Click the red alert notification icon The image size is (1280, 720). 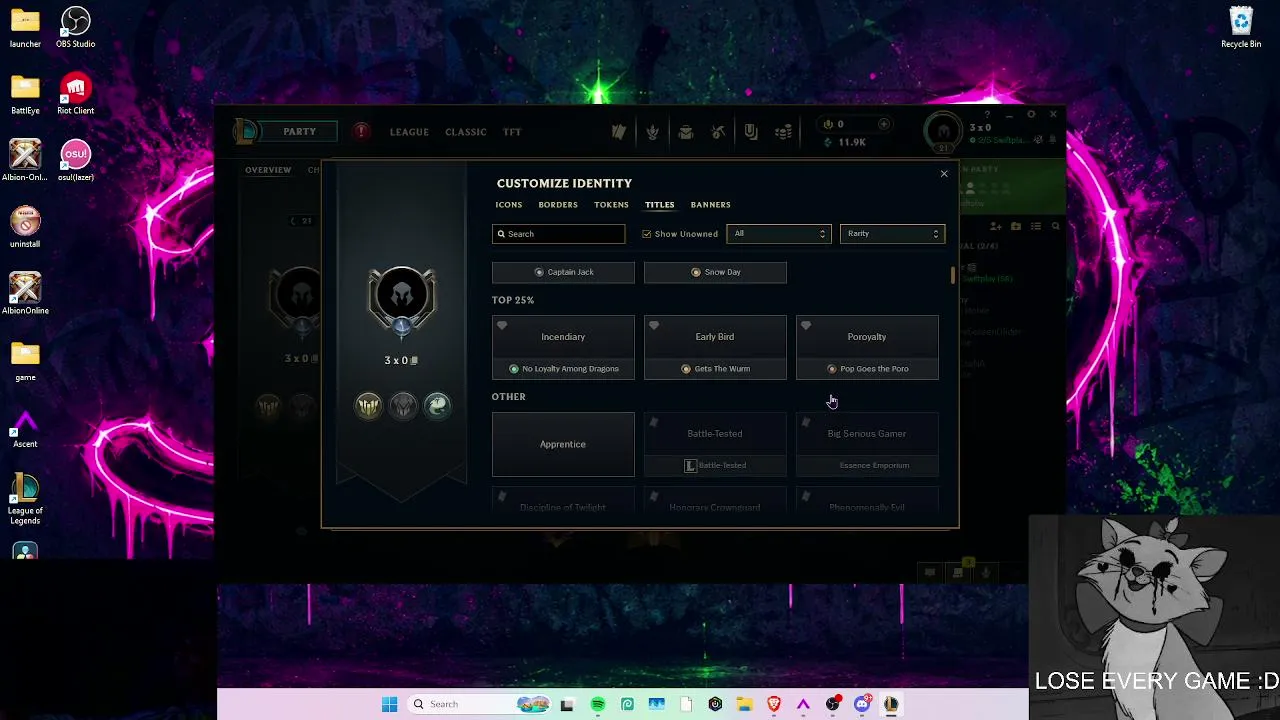point(361,131)
